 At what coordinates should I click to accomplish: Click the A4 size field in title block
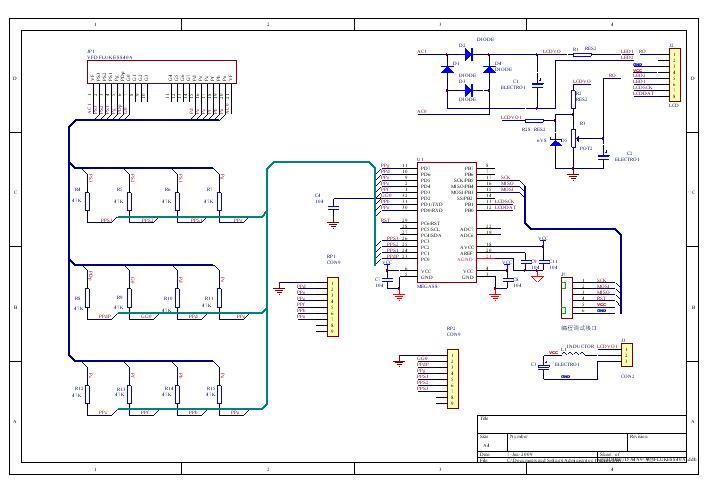486,445
